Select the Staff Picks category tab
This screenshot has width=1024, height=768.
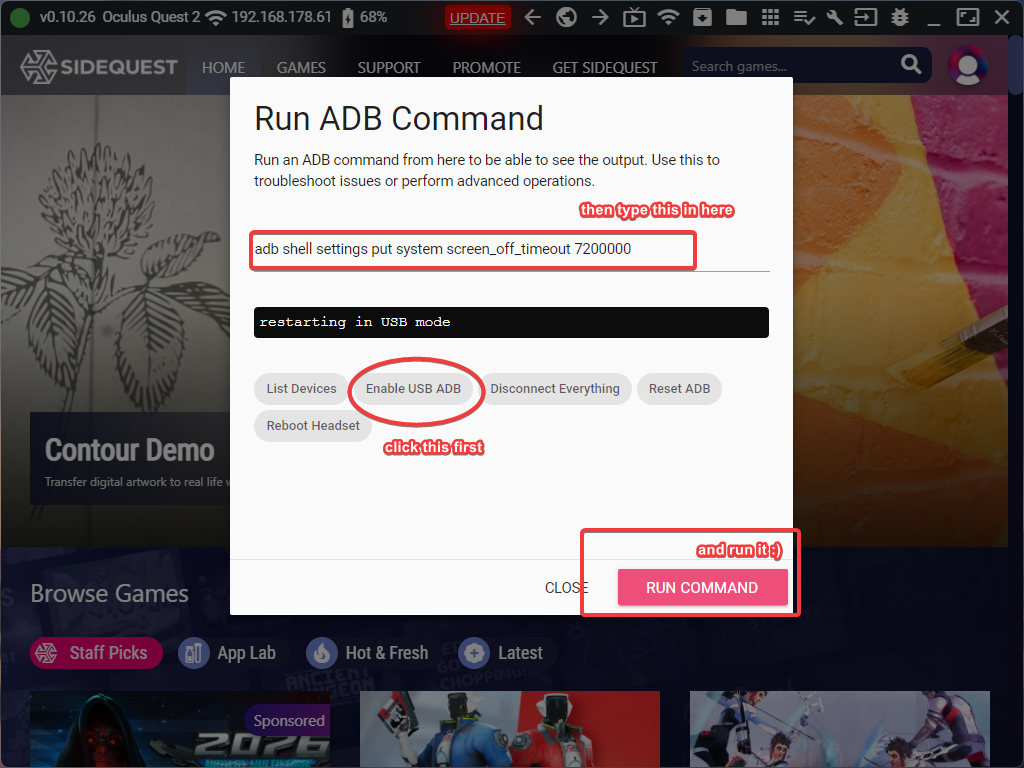click(96, 653)
